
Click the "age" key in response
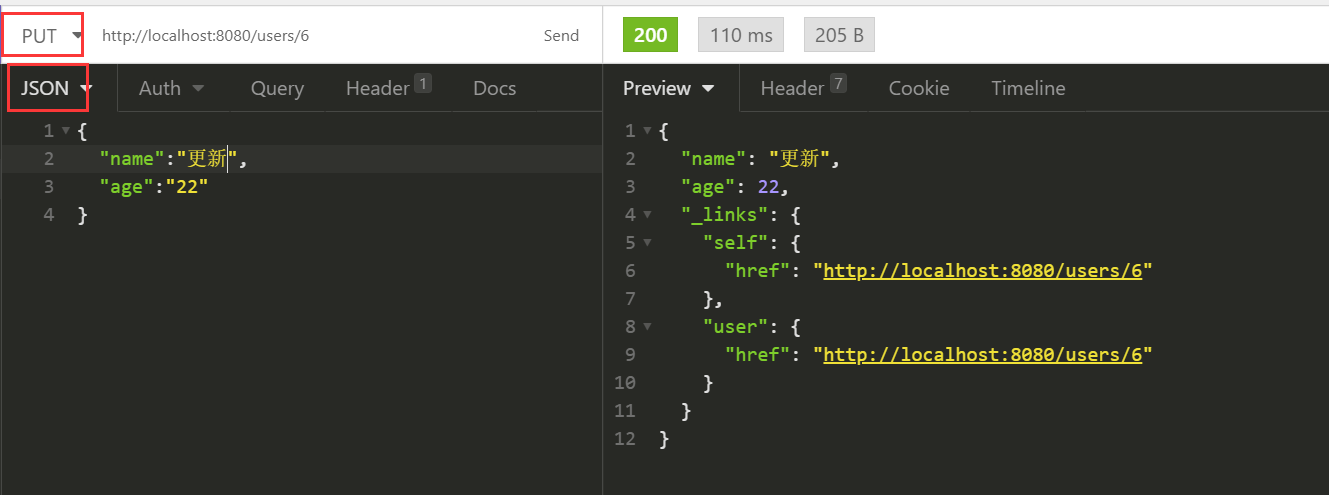(708, 187)
